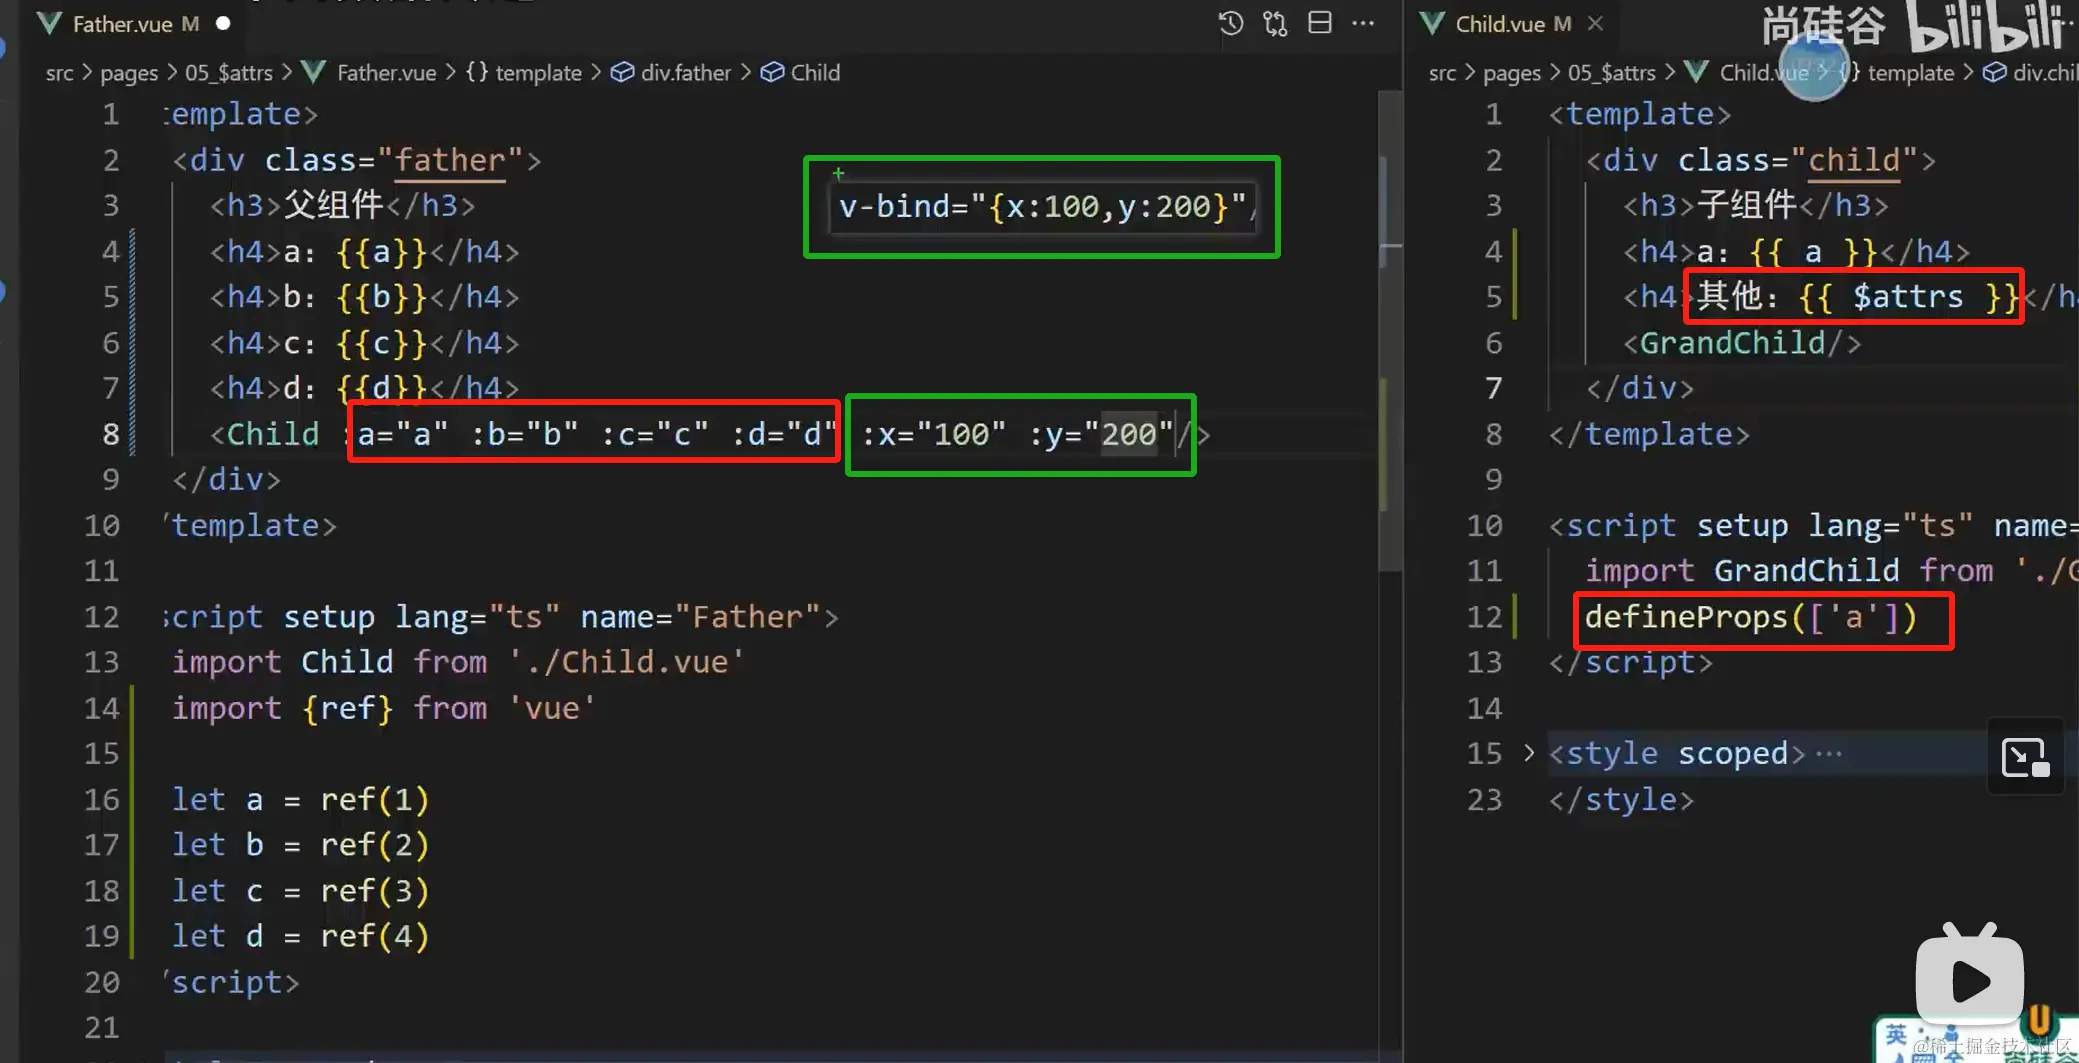Image resolution: width=2079 pixels, height=1063 pixels.
Task: Click the 子组件 heading code line
Action: pos(1756,205)
